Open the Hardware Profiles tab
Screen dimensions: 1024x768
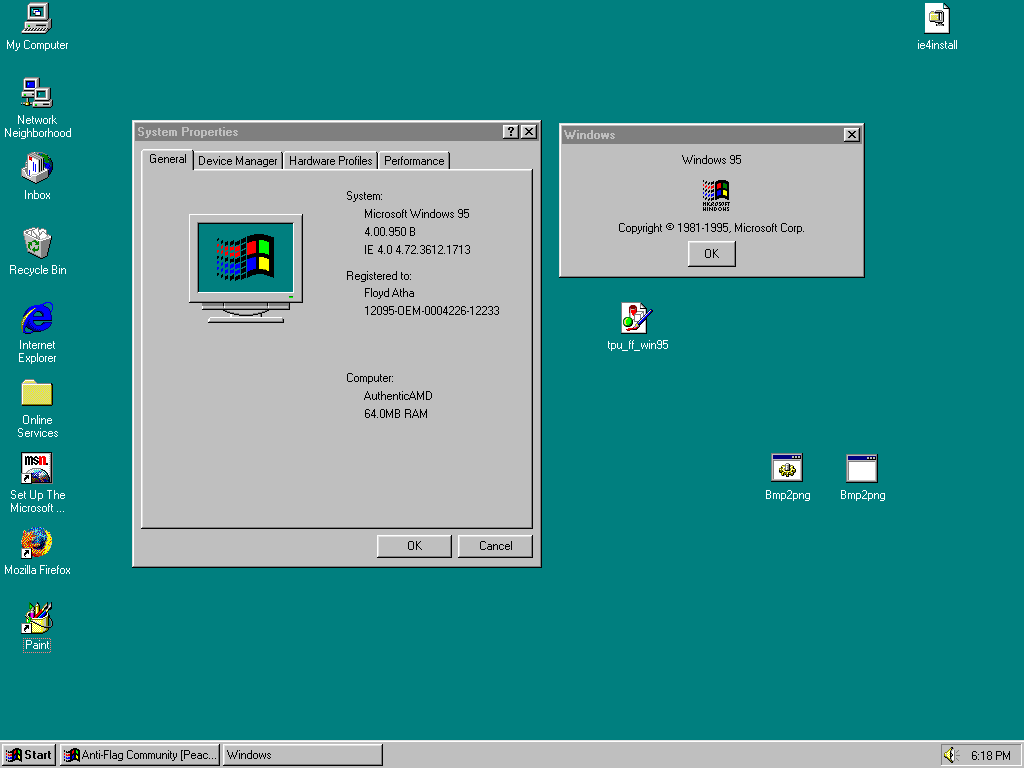pyautogui.click(x=330, y=161)
